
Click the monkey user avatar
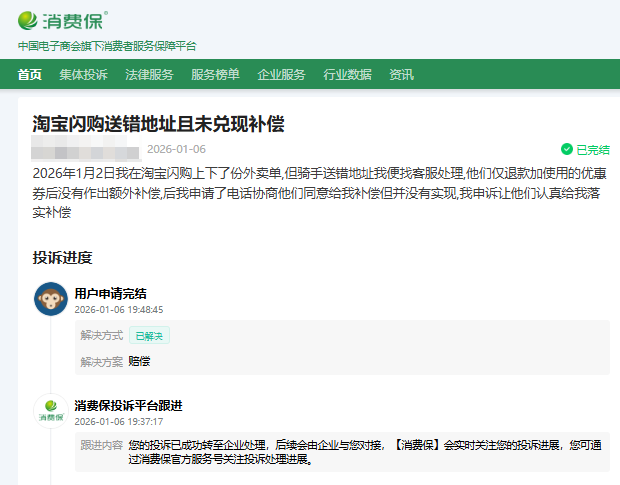tap(51, 299)
